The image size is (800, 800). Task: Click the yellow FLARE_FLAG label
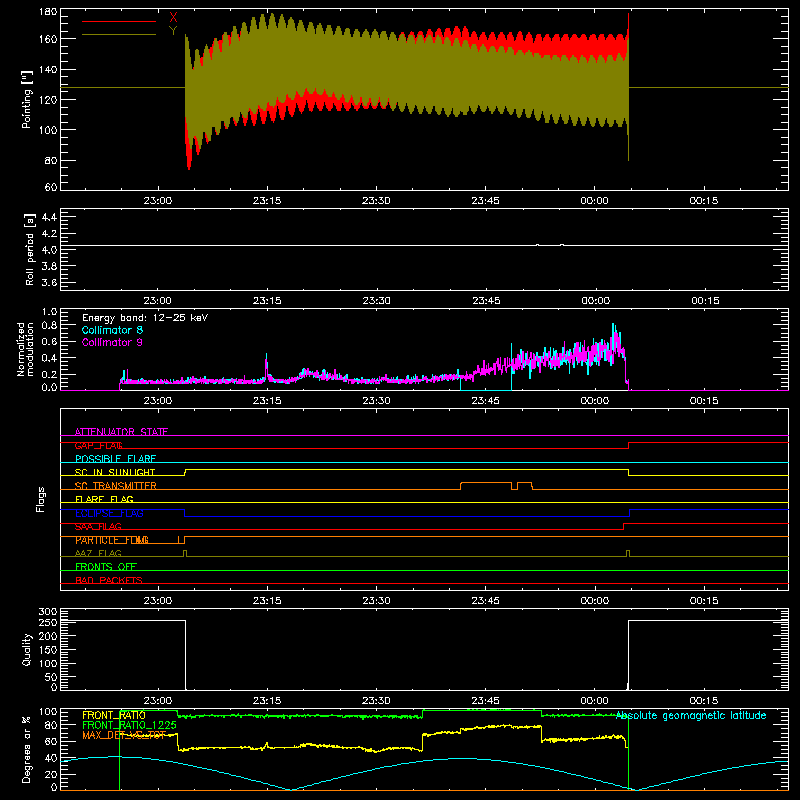click(104, 499)
